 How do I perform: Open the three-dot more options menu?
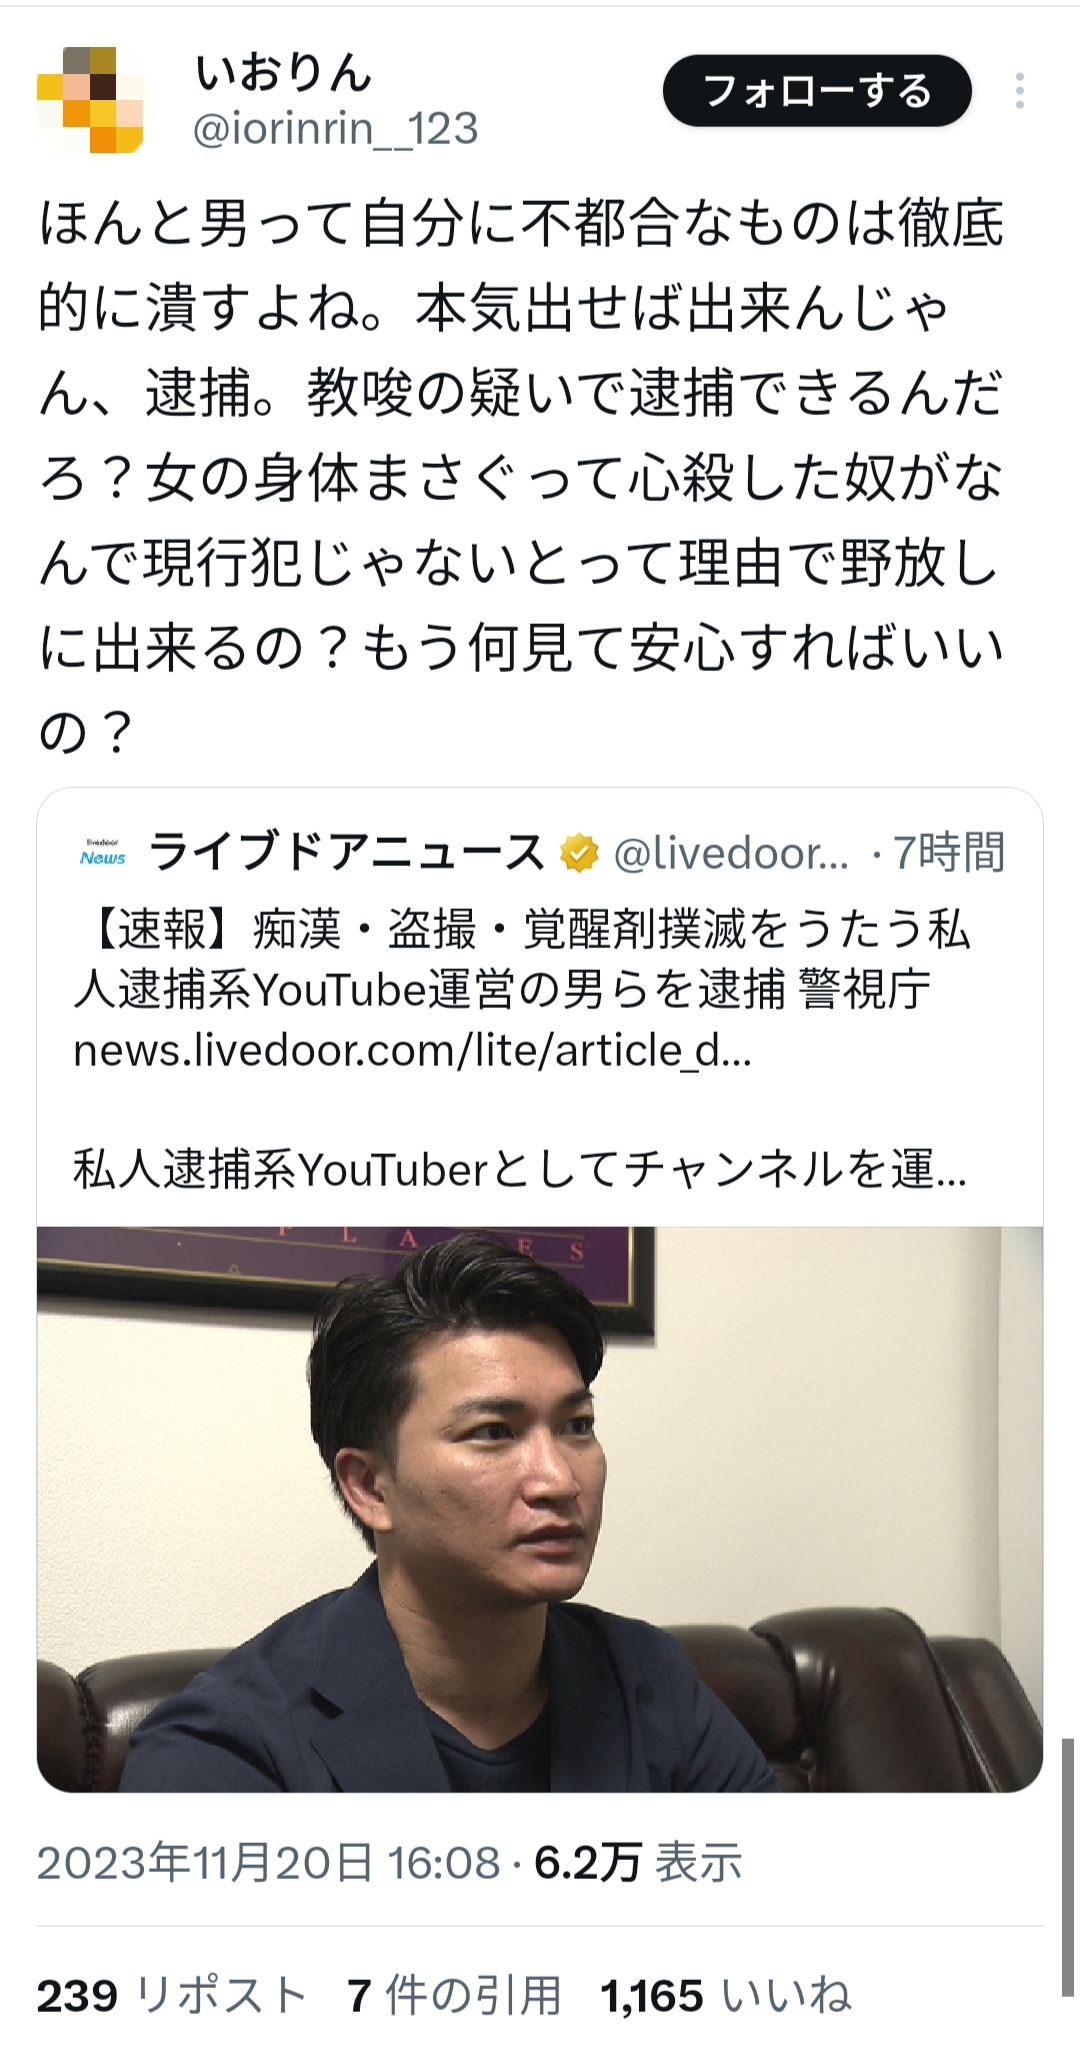[1019, 91]
